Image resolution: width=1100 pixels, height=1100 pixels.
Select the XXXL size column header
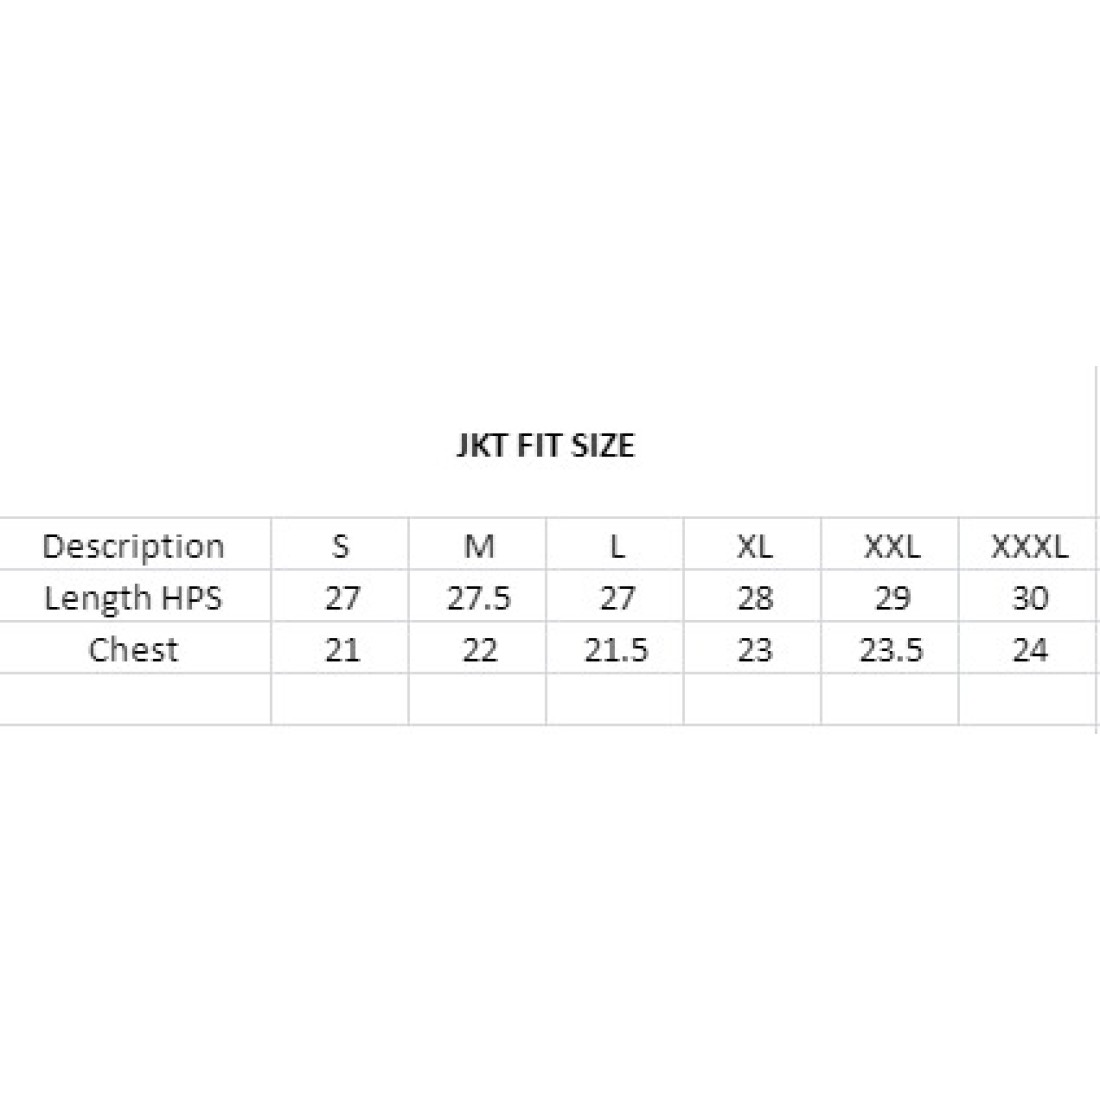click(1028, 545)
